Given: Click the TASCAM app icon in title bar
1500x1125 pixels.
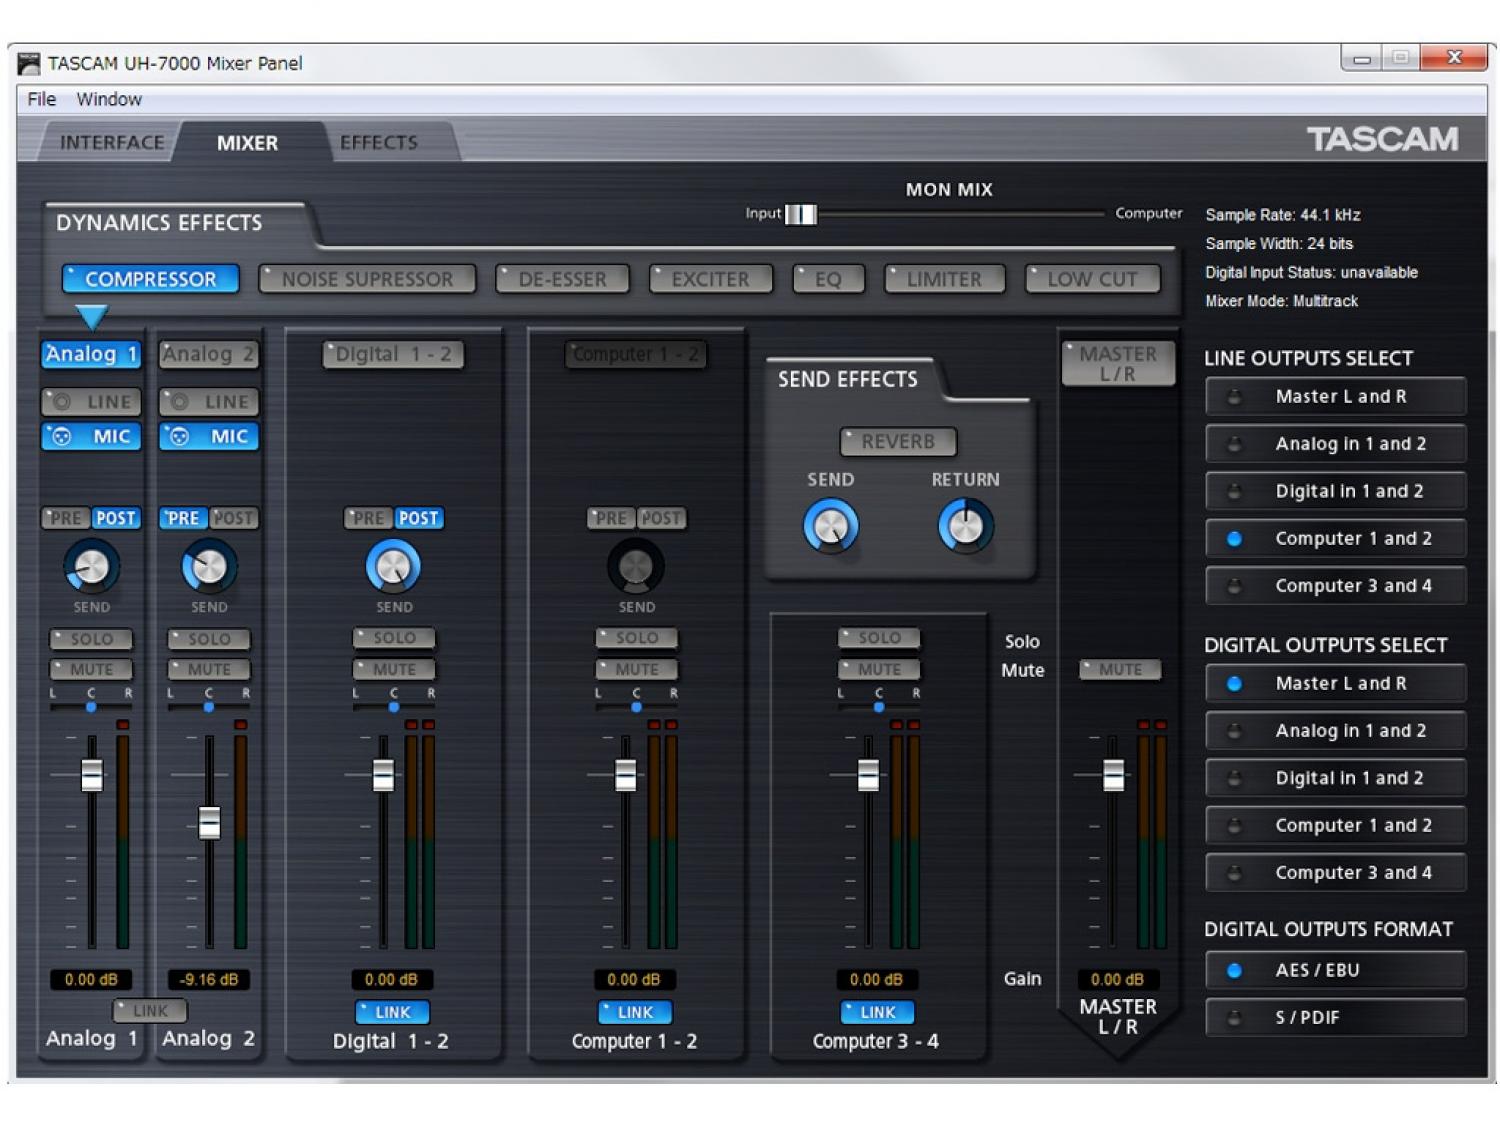Looking at the screenshot, I should tap(29, 64).
